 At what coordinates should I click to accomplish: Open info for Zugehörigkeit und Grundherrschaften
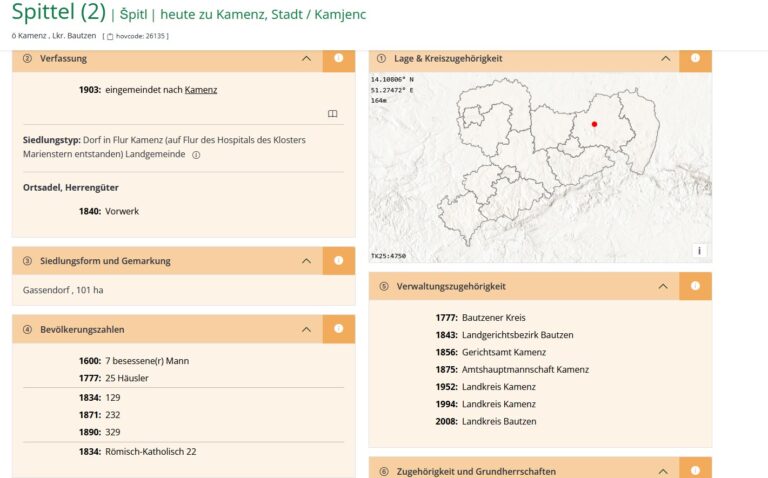click(695, 470)
